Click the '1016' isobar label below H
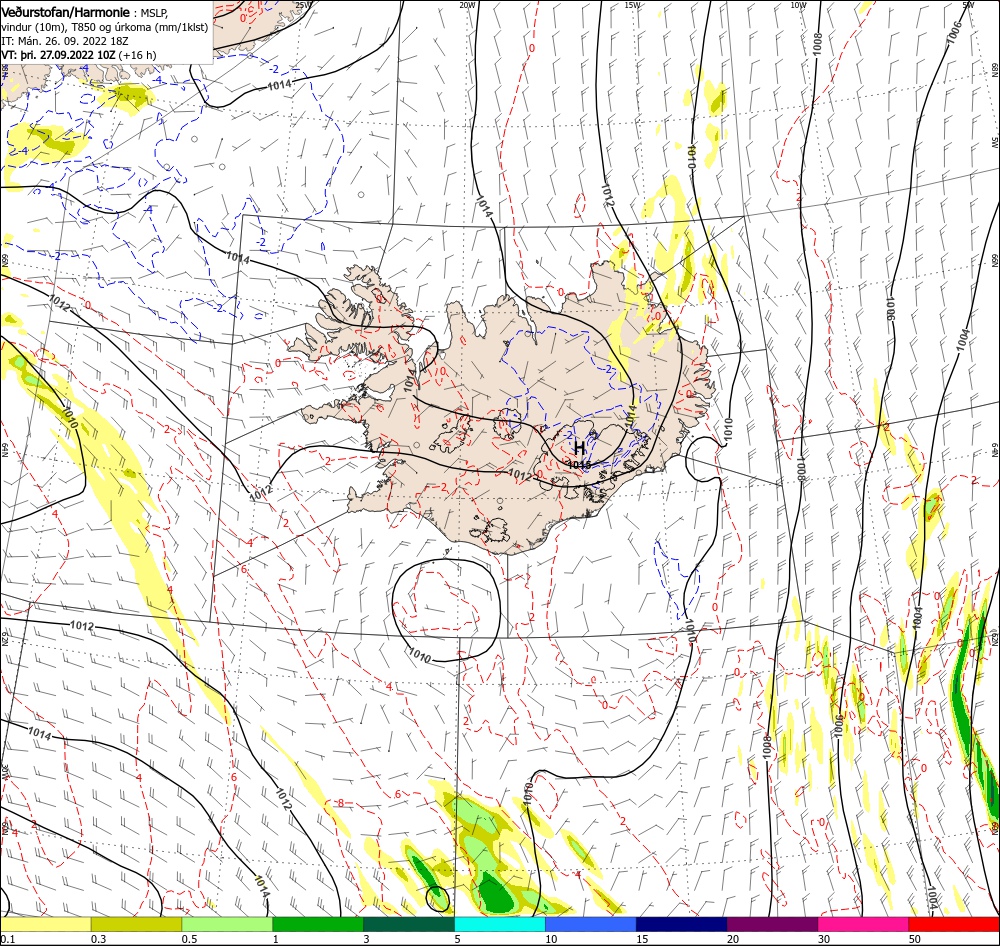This screenshot has width=1000, height=946. pyautogui.click(x=579, y=465)
